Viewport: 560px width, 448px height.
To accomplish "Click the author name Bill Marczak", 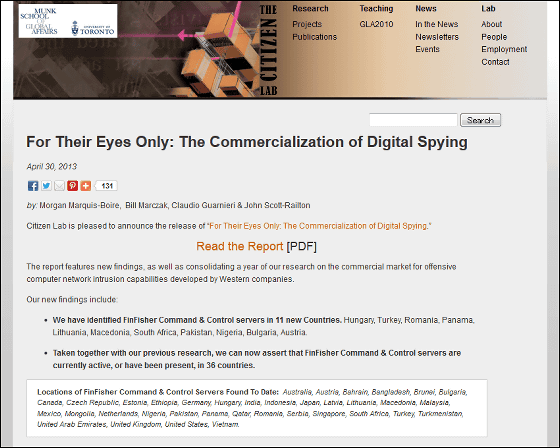I will 146,205.
